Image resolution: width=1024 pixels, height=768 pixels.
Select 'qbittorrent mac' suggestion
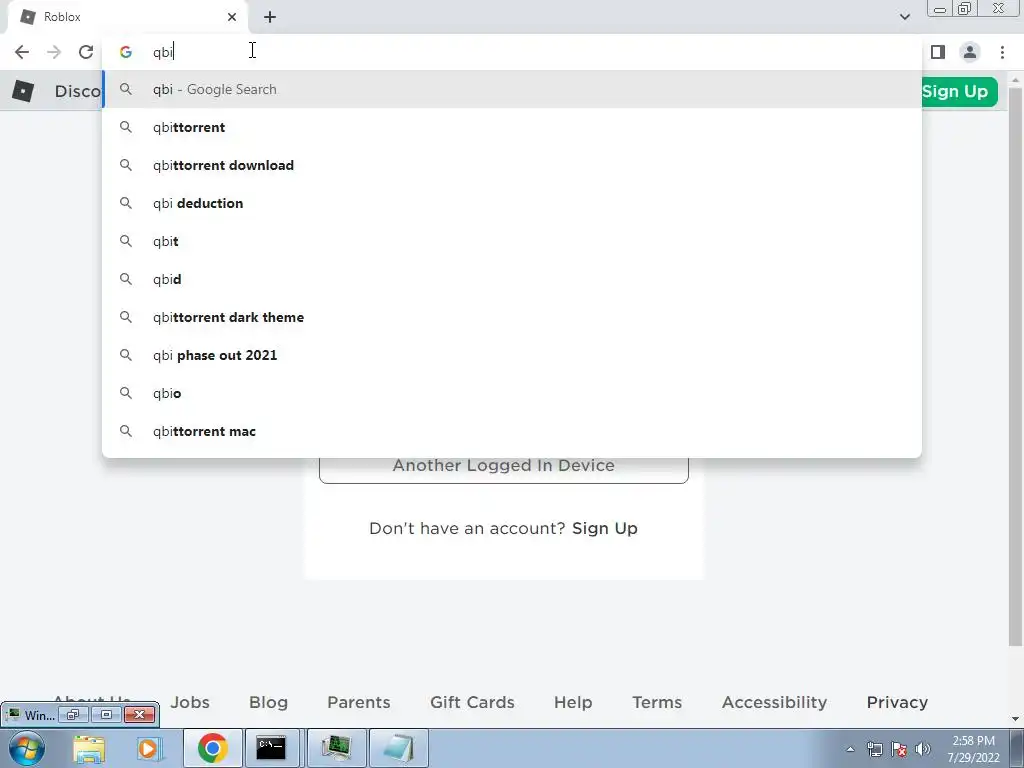point(512,431)
